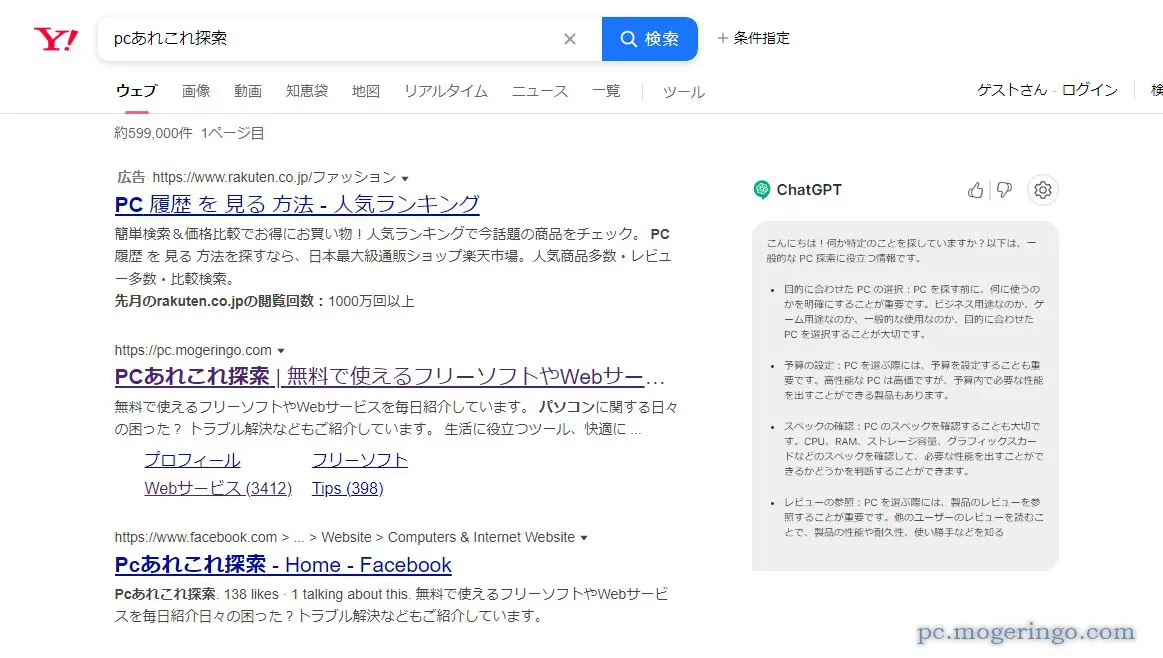Switch to the 動画 tab
This screenshot has height=658, width=1163.
point(248,91)
